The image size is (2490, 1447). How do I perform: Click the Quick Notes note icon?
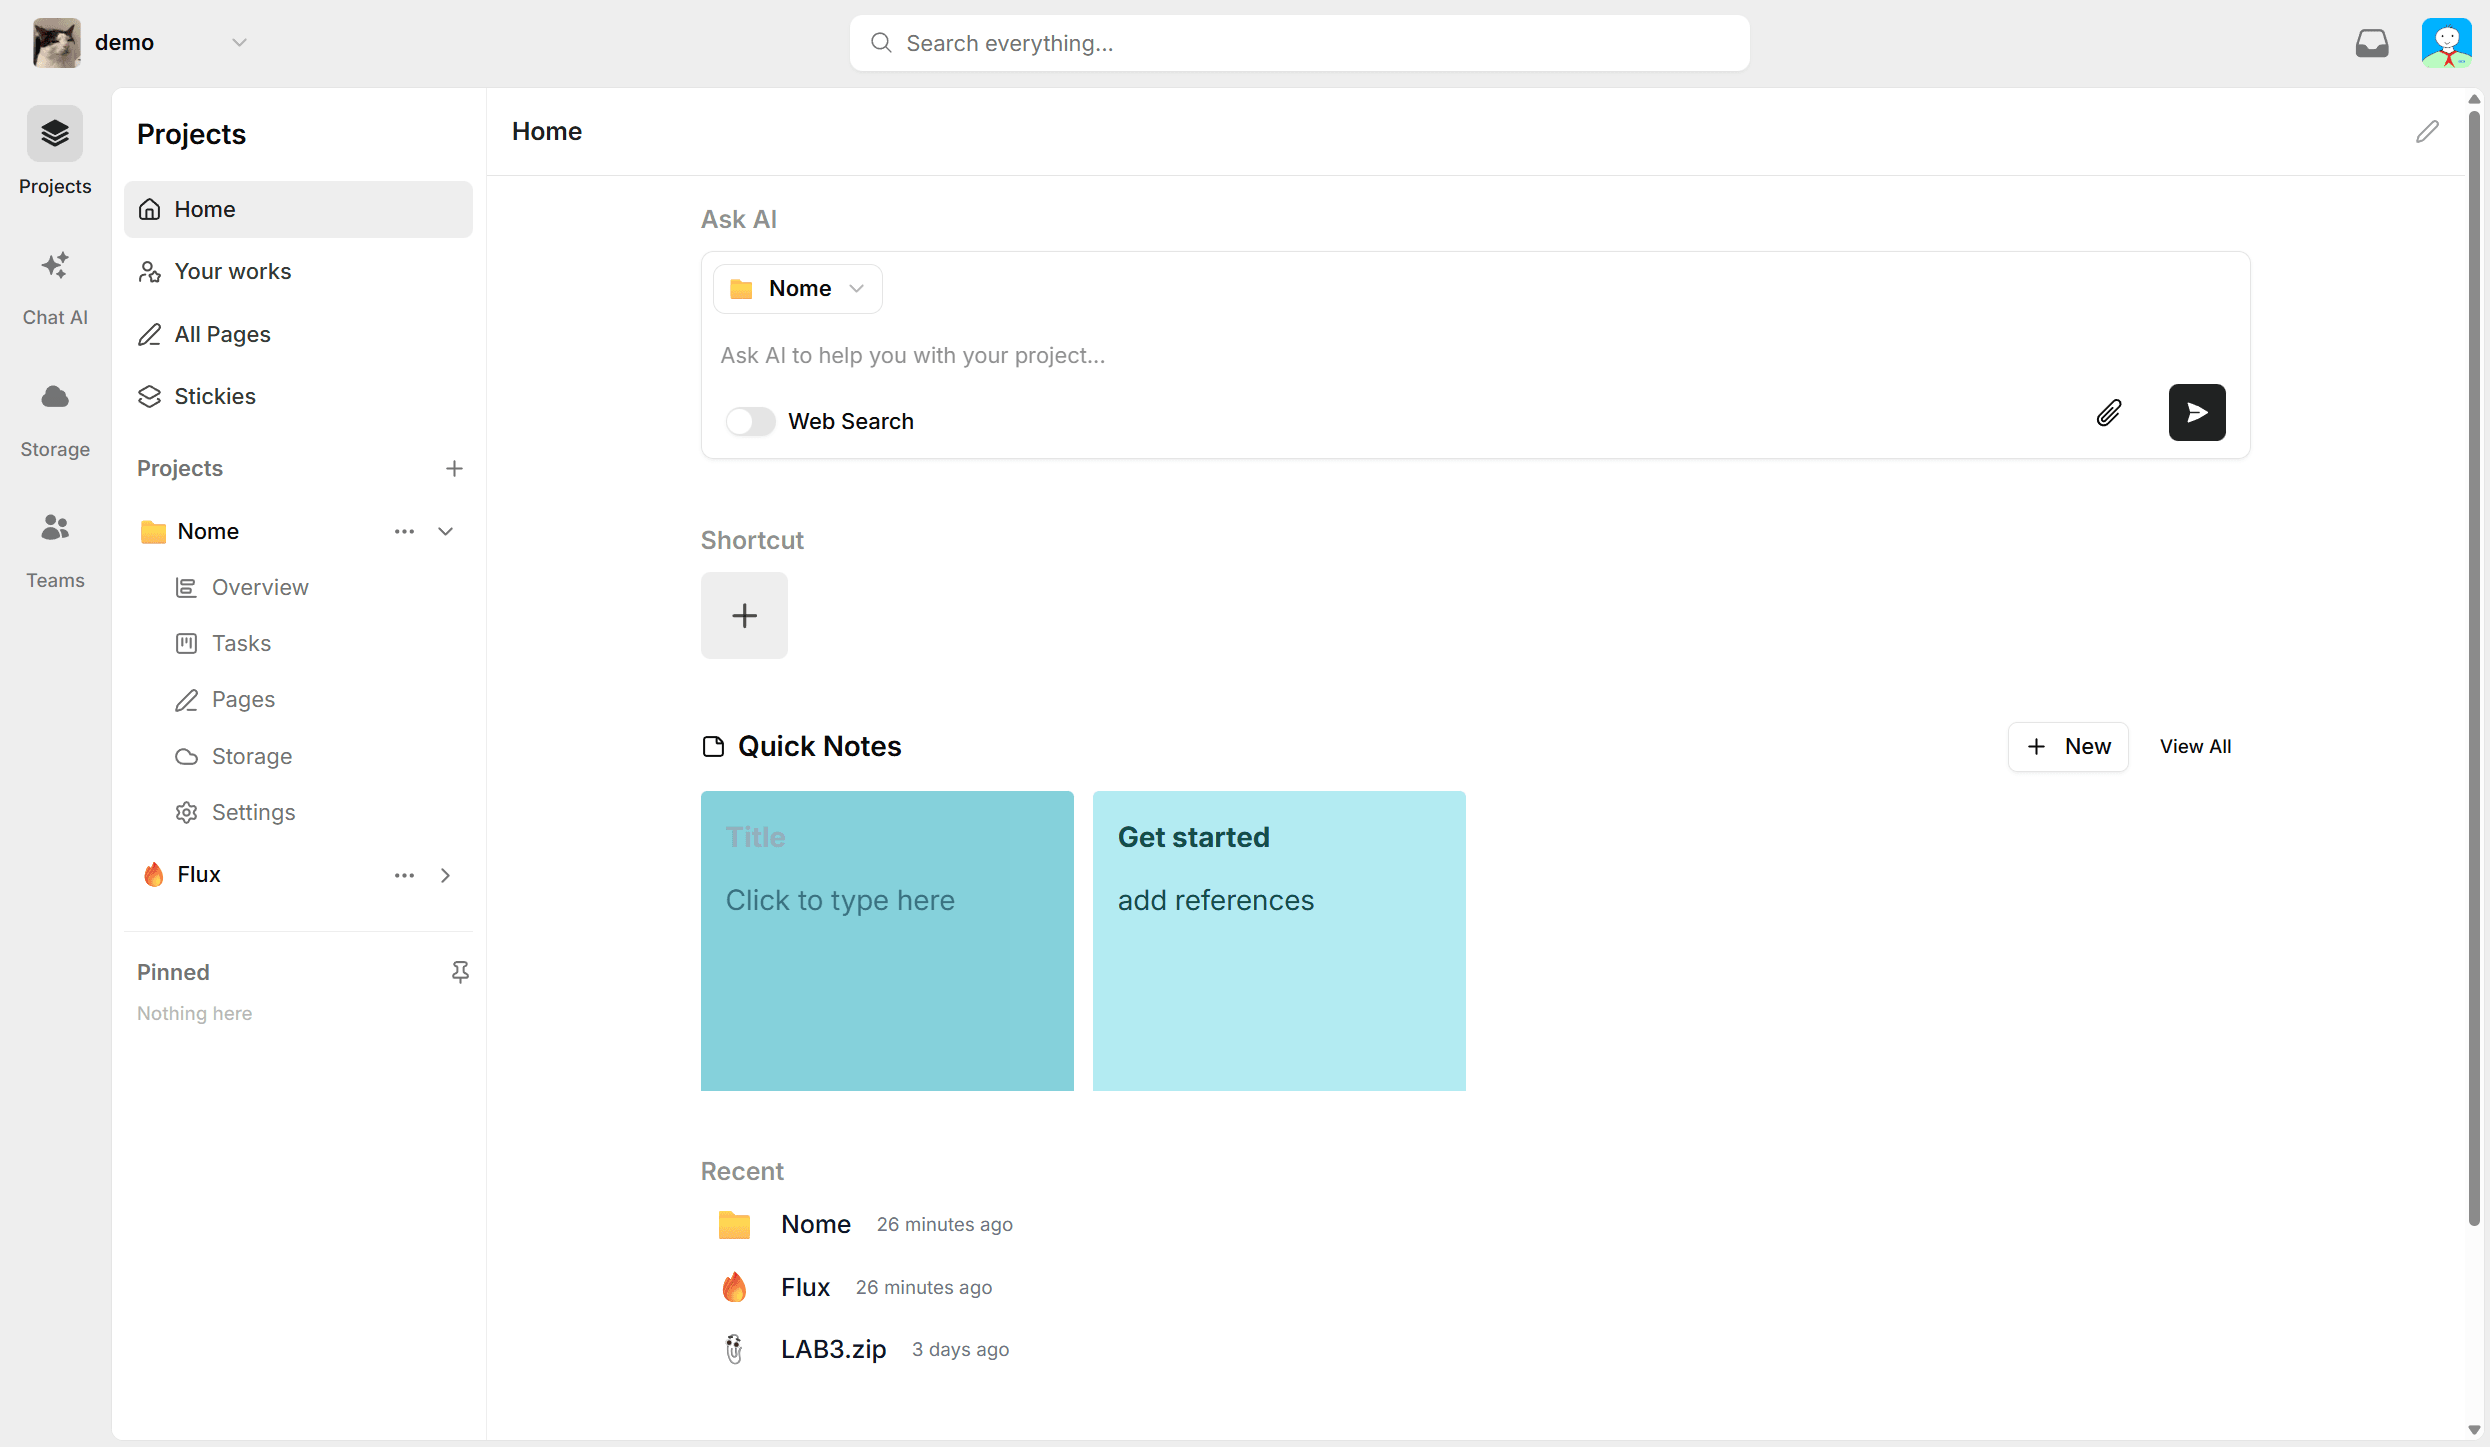713,746
